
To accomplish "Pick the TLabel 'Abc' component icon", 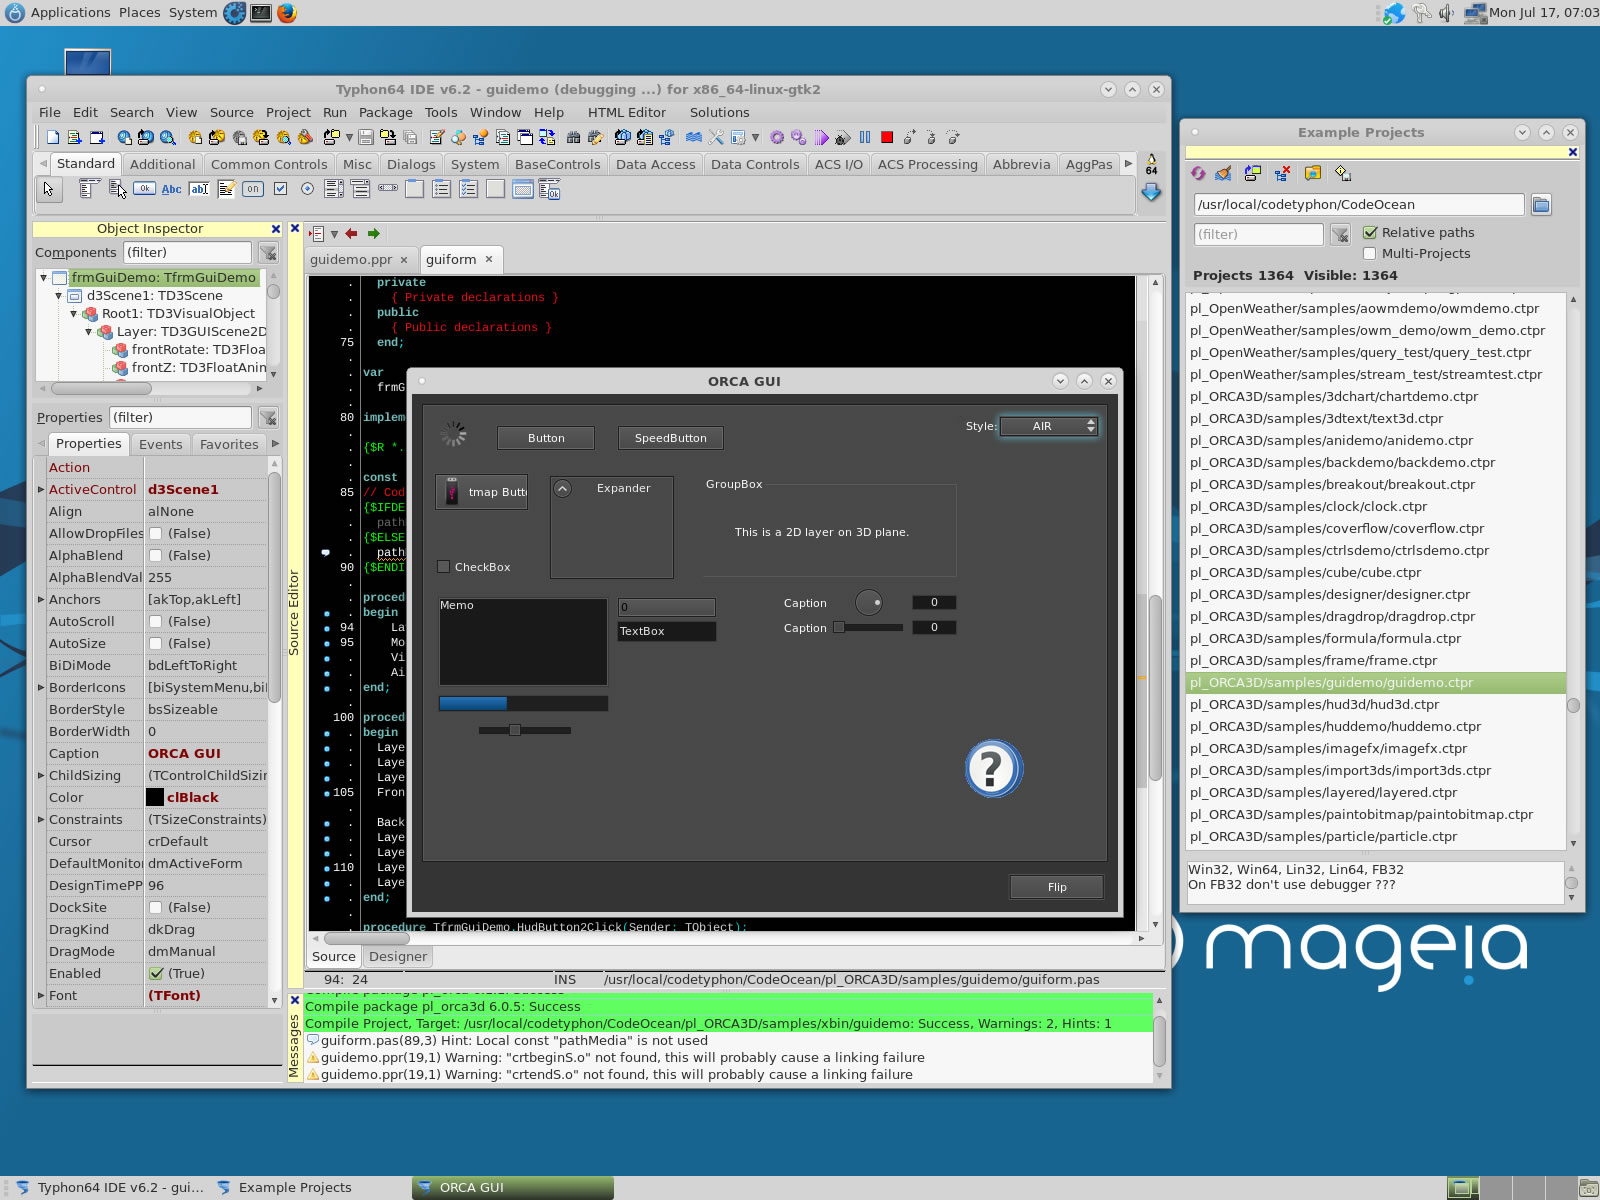I will pyautogui.click(x=172, y=189).
